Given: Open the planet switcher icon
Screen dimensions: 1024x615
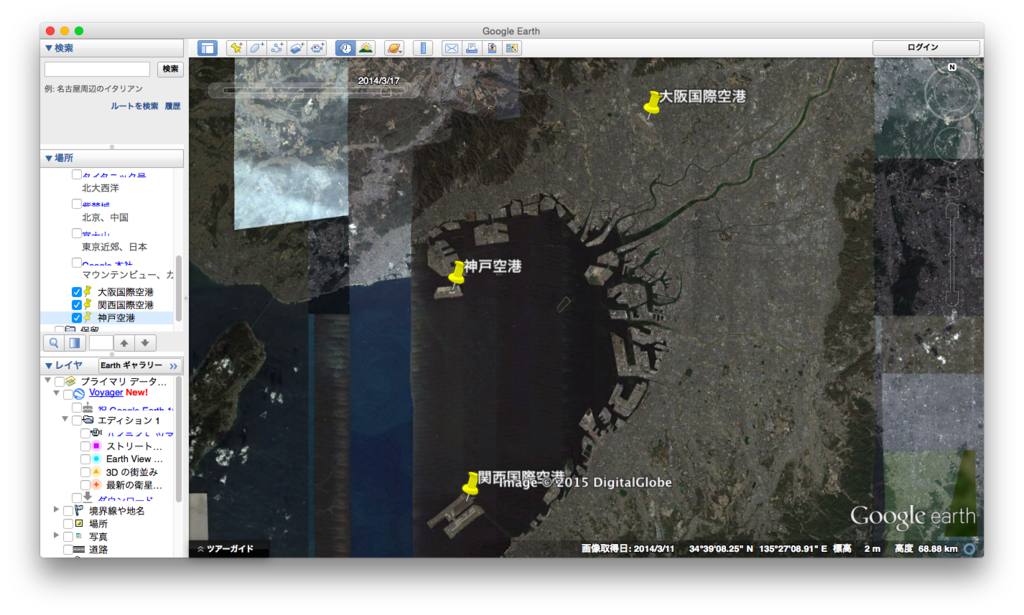Looking at the screenshot, I should [x=394, y=48].
